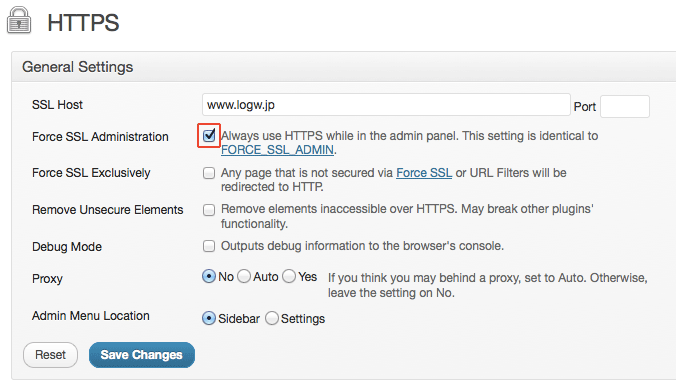The image size is (676, 392).
Task: Click the HTTPS padlock icon
Action: pyautogui.click(x=19, y=20)
